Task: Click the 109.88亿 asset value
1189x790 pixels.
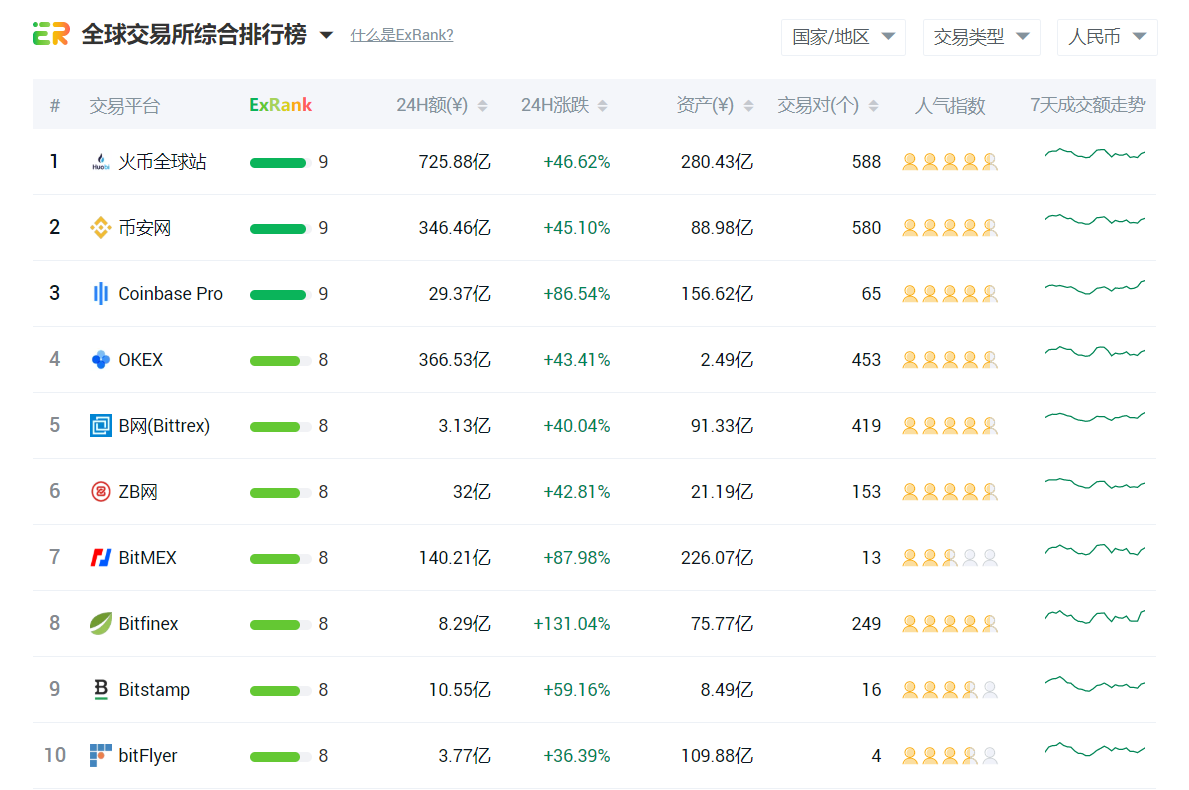Action: point(717,755)
